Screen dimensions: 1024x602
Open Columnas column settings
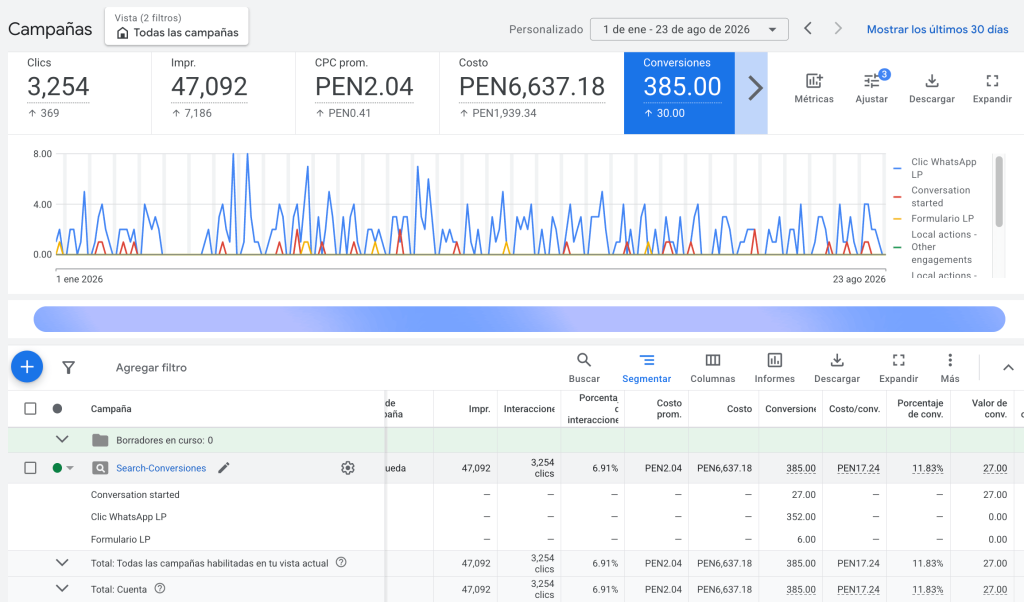click(712, 368)
